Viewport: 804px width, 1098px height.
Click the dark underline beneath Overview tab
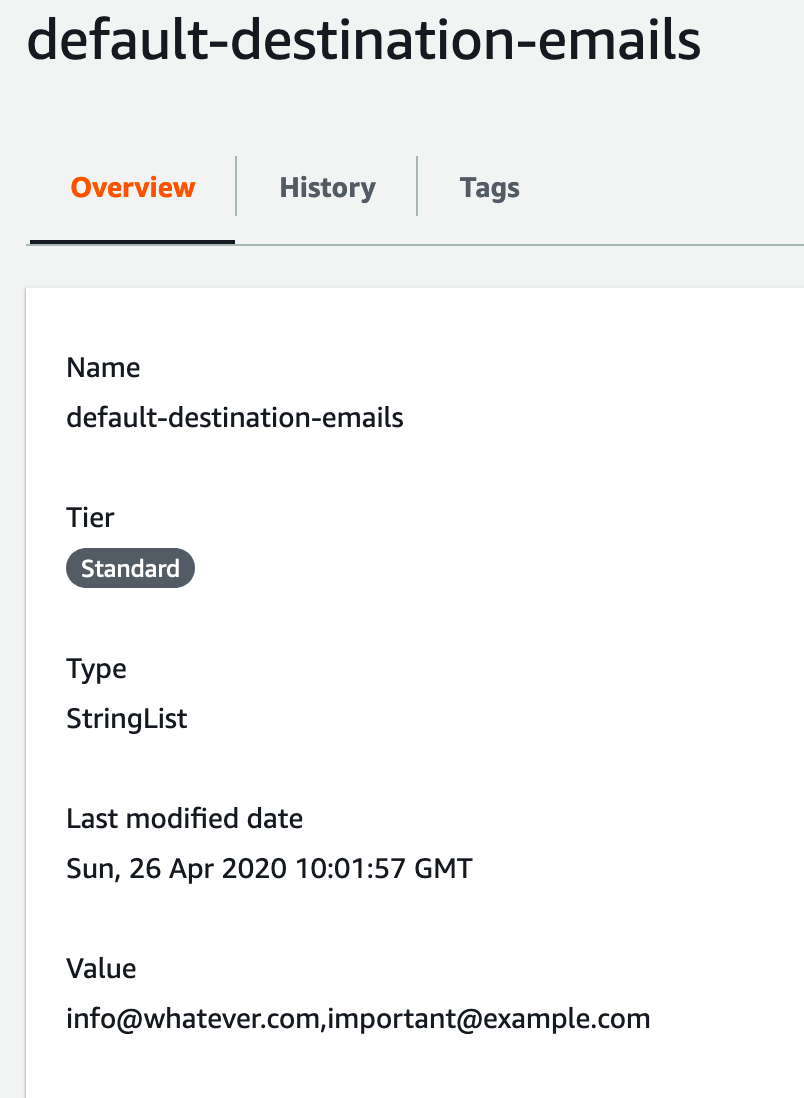click(133, 242)
